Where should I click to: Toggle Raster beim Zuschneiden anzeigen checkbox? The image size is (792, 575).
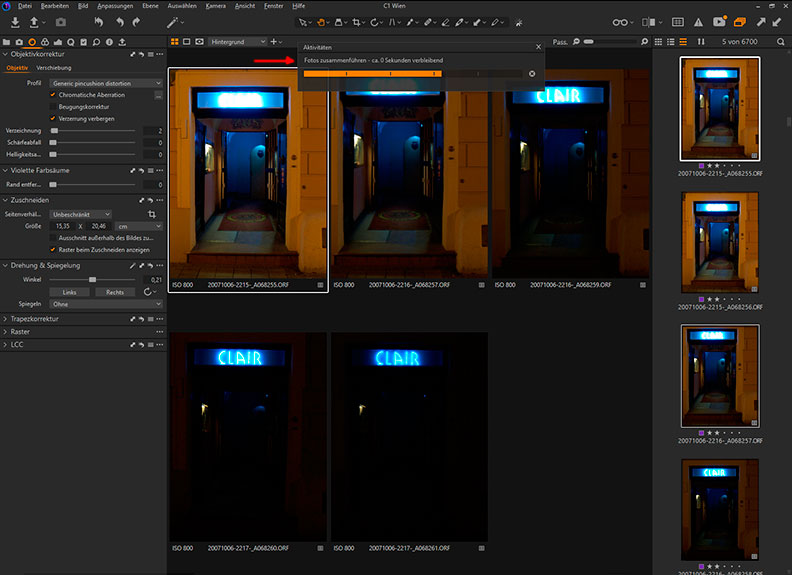(x=53, y=250)
